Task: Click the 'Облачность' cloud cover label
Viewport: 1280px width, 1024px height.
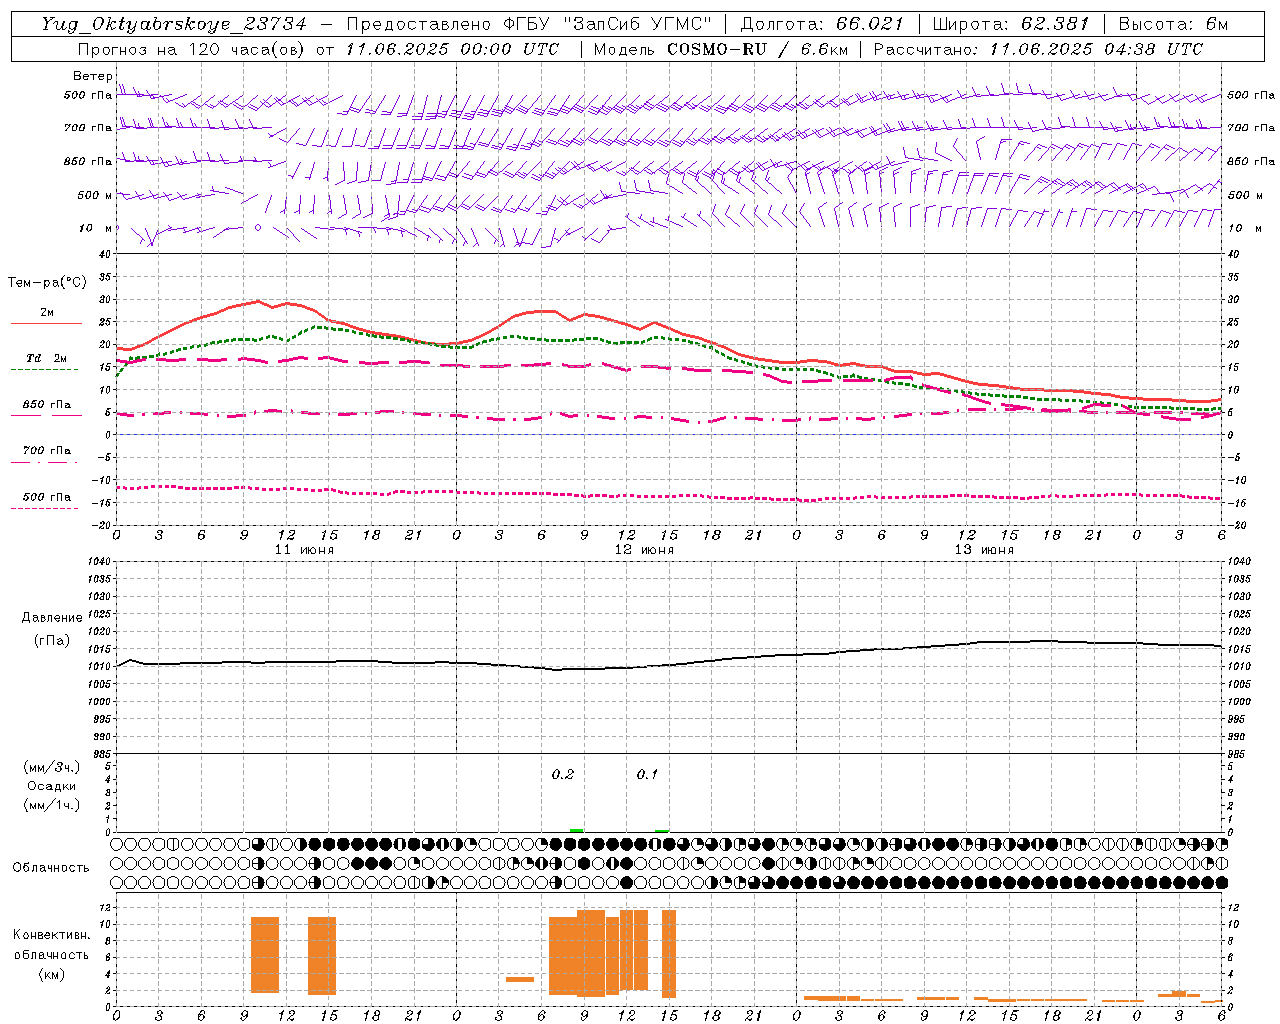Action: 51,867
